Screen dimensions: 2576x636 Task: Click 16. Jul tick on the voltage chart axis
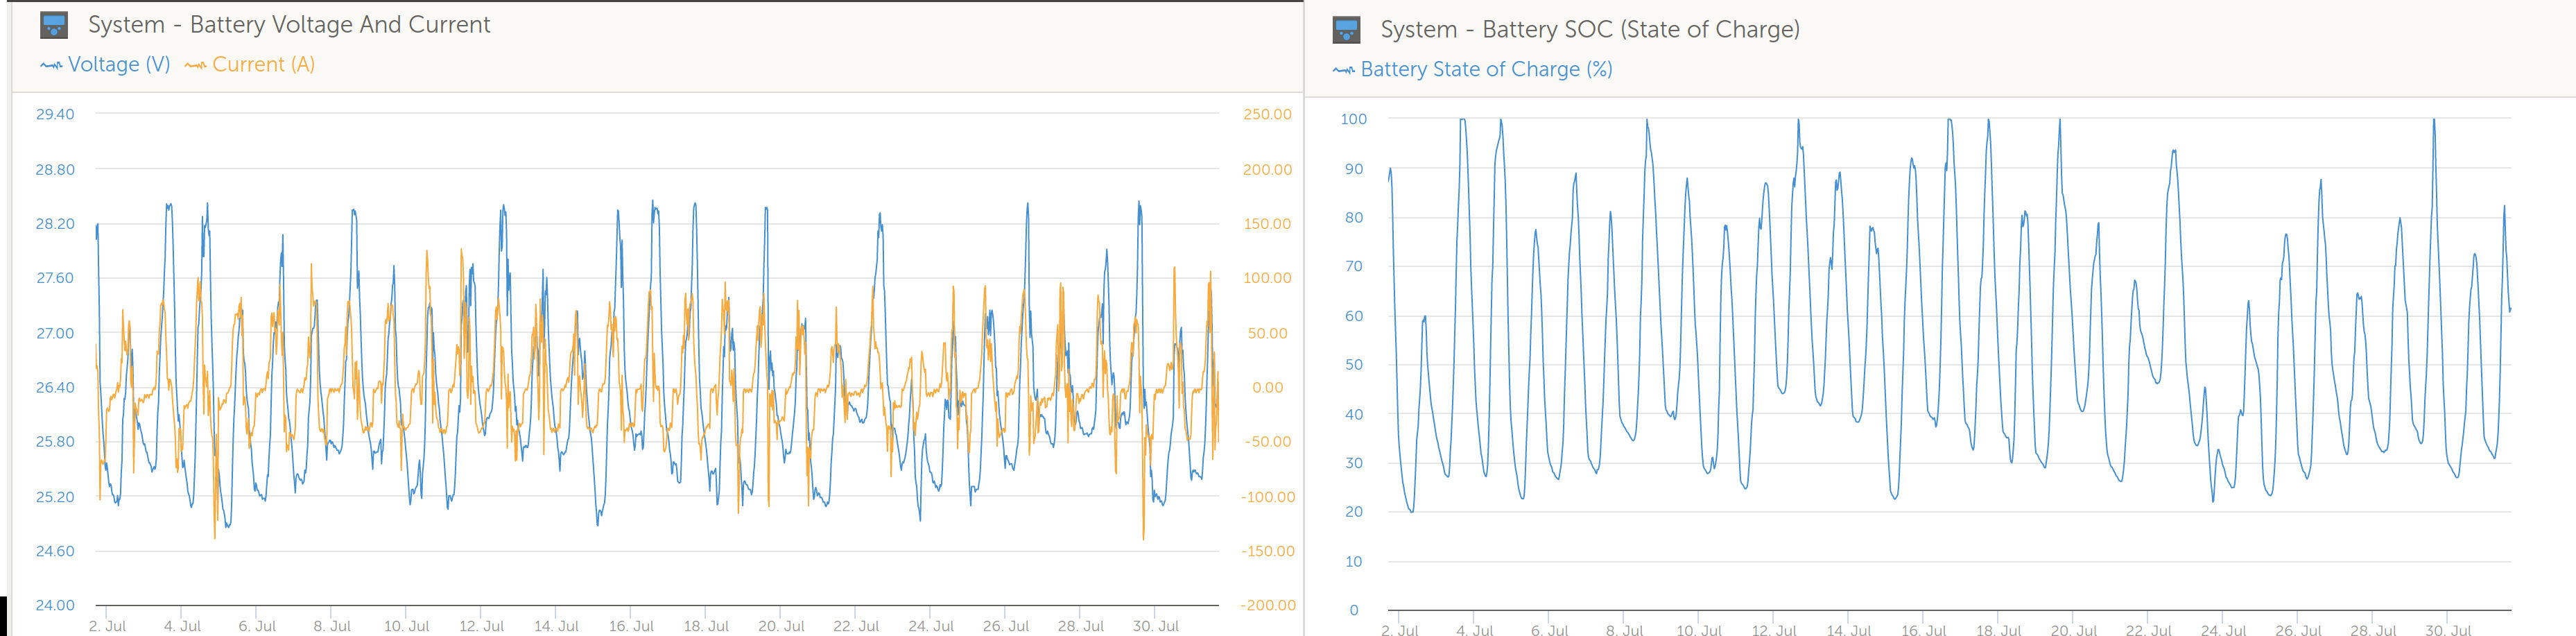click(x=631, y=626)
